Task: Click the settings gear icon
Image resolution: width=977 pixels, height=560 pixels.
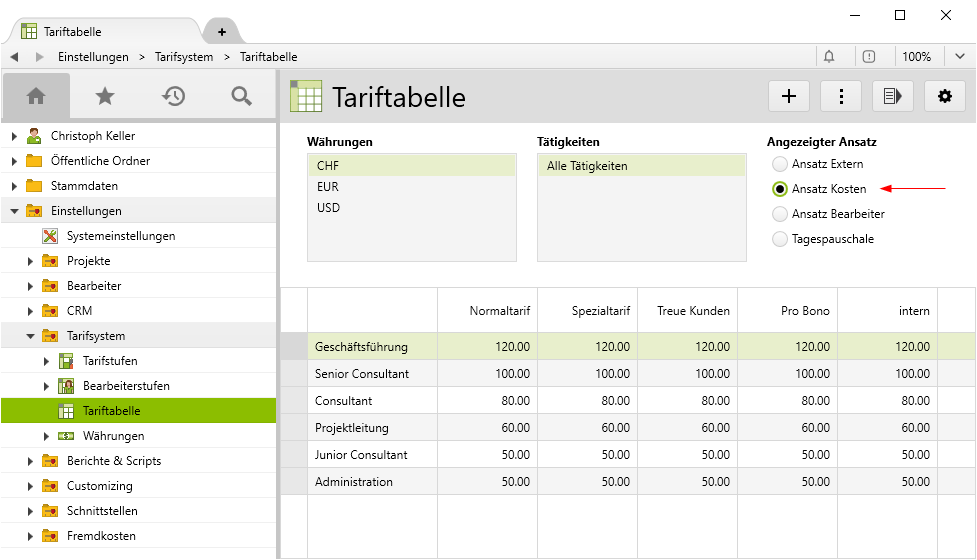Action: 945,96
